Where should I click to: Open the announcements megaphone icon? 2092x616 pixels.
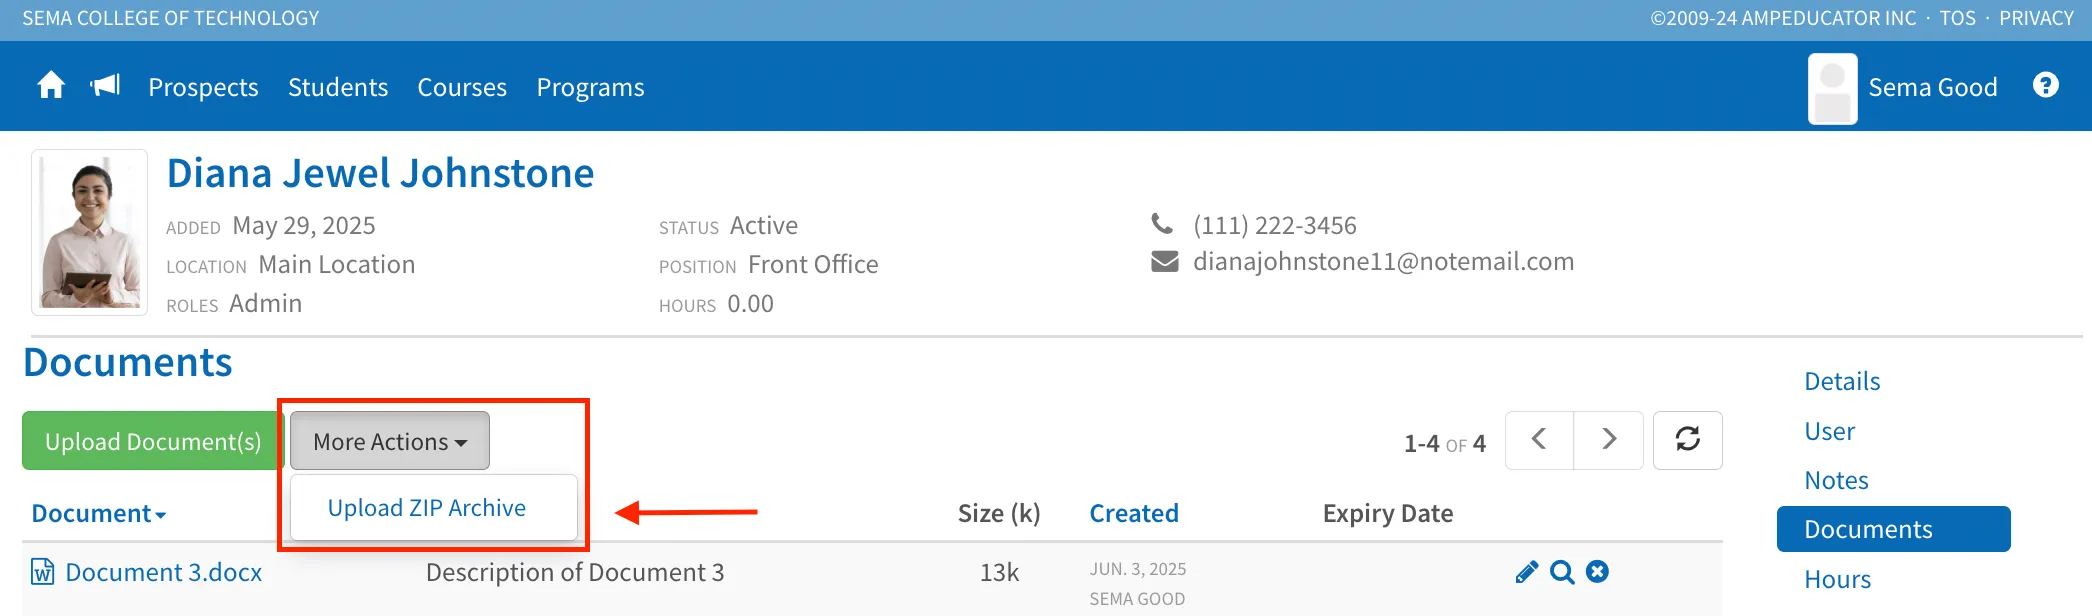pyautogui.click(x=105, y=86)
